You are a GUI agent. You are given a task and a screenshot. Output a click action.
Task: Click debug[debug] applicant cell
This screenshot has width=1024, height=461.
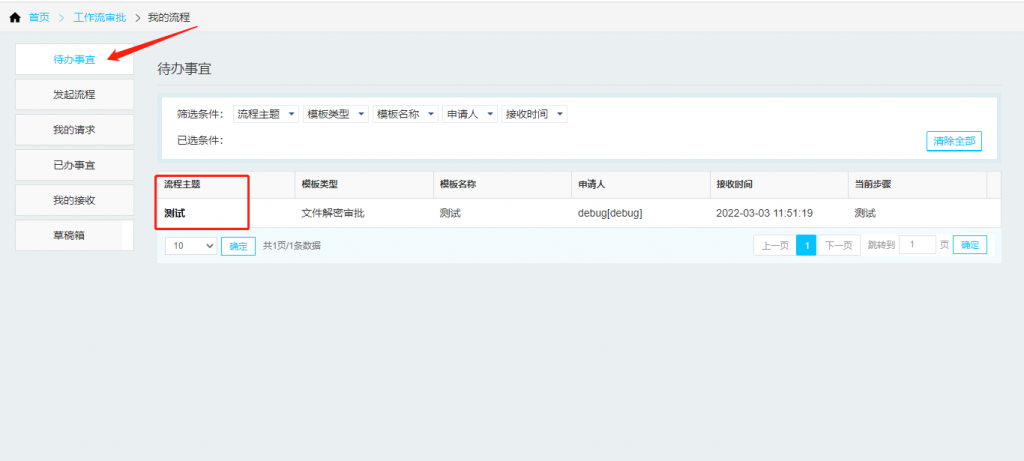610,213
